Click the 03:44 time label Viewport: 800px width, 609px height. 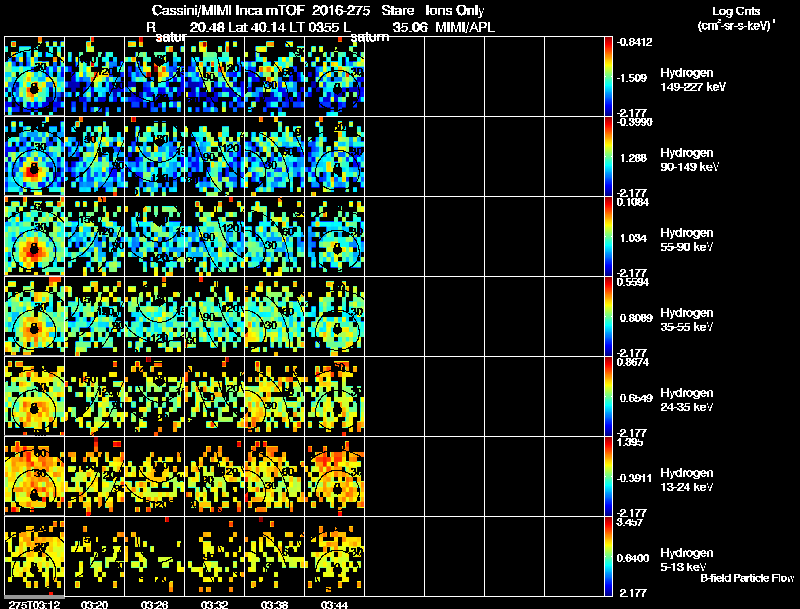click(x=335, y=604)
